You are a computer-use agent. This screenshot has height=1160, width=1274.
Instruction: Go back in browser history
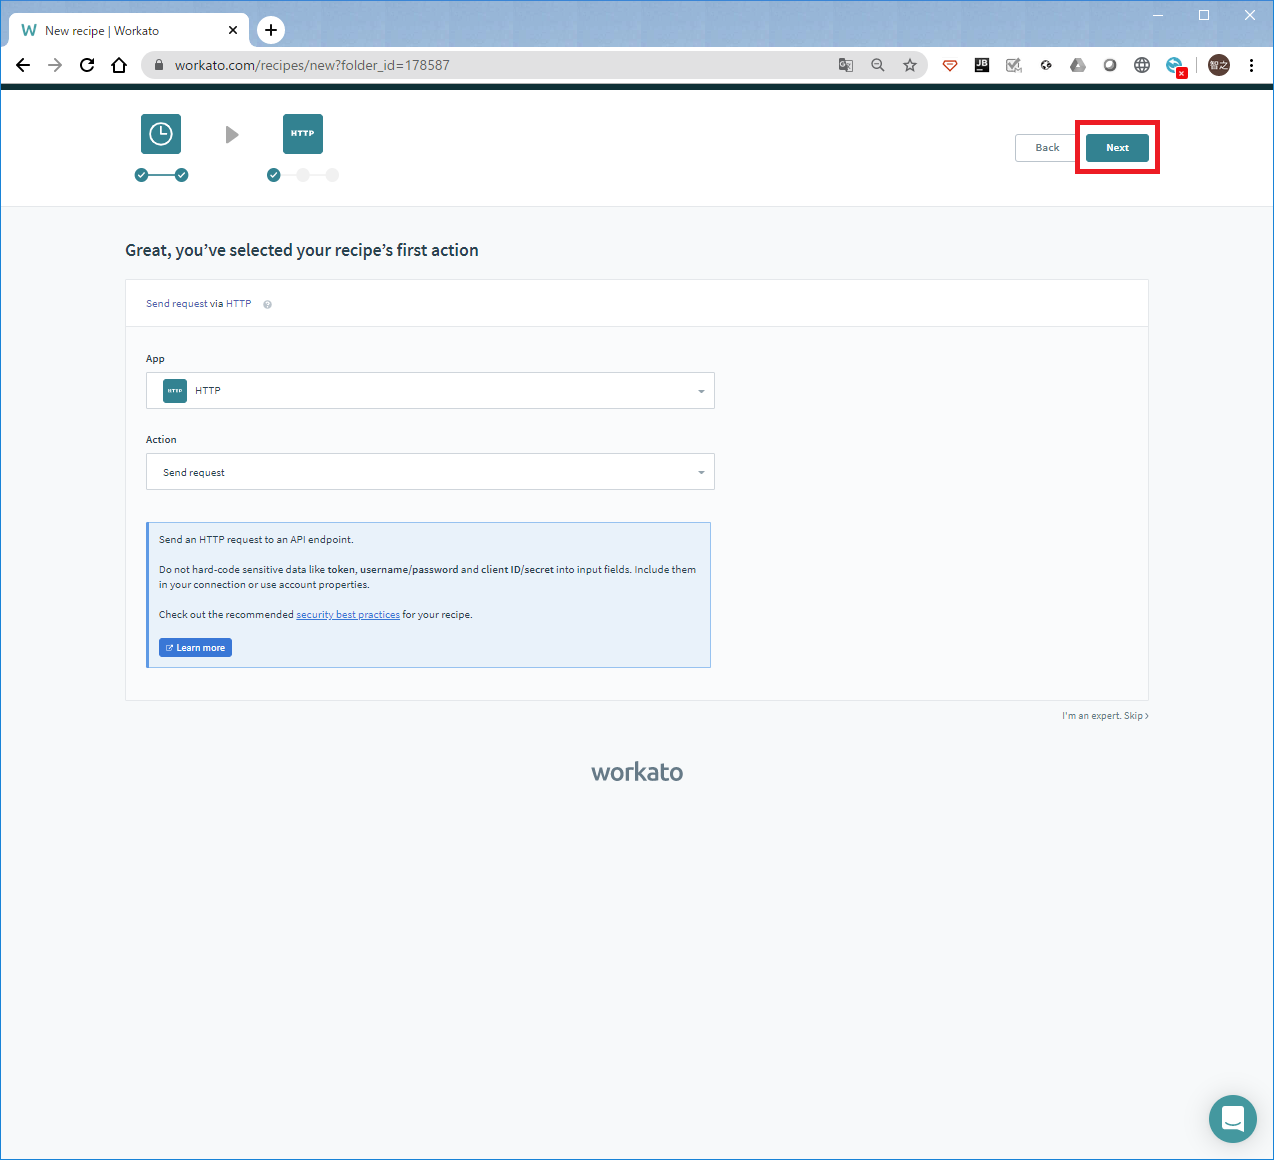[x=23, y=65]
